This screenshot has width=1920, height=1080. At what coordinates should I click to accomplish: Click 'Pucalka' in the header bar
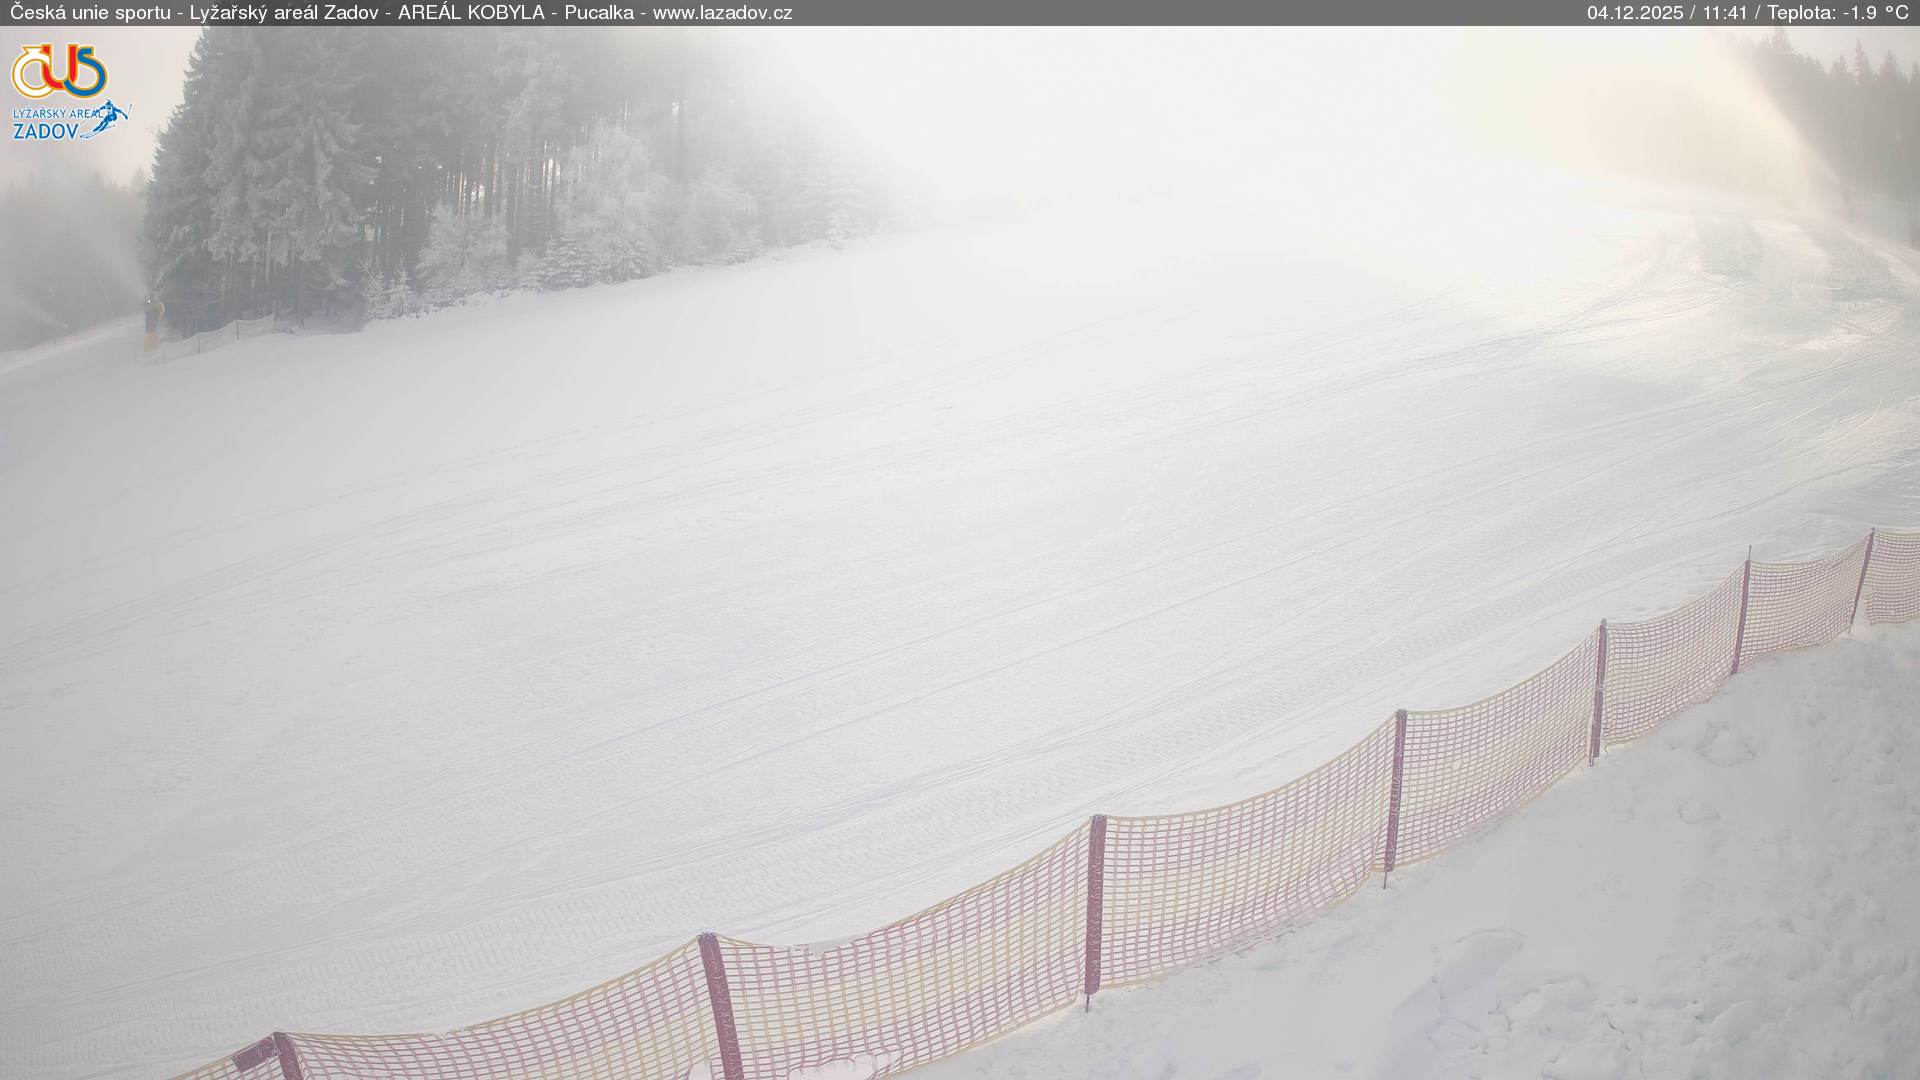(598, 13)
